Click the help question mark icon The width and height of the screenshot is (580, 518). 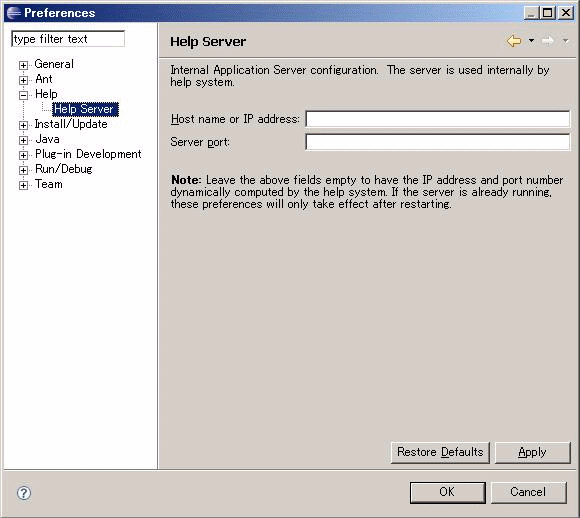point(24,493)
